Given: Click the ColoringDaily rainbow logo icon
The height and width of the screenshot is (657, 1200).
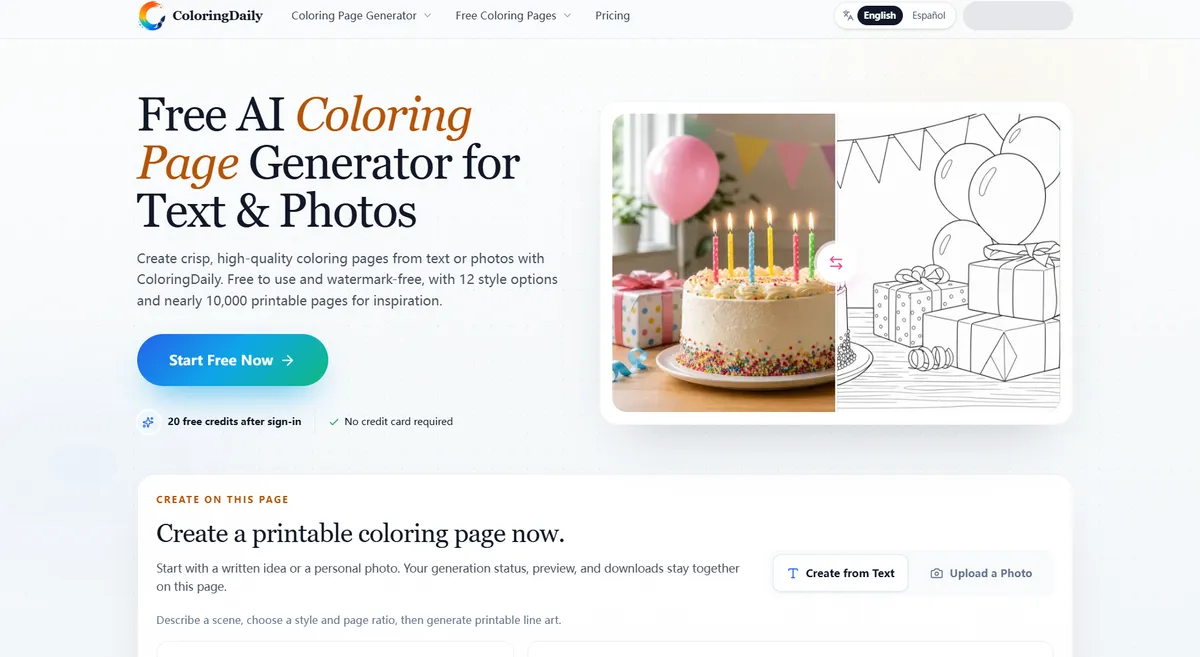Looking at the screenshot, I should (x=152, y=15).
